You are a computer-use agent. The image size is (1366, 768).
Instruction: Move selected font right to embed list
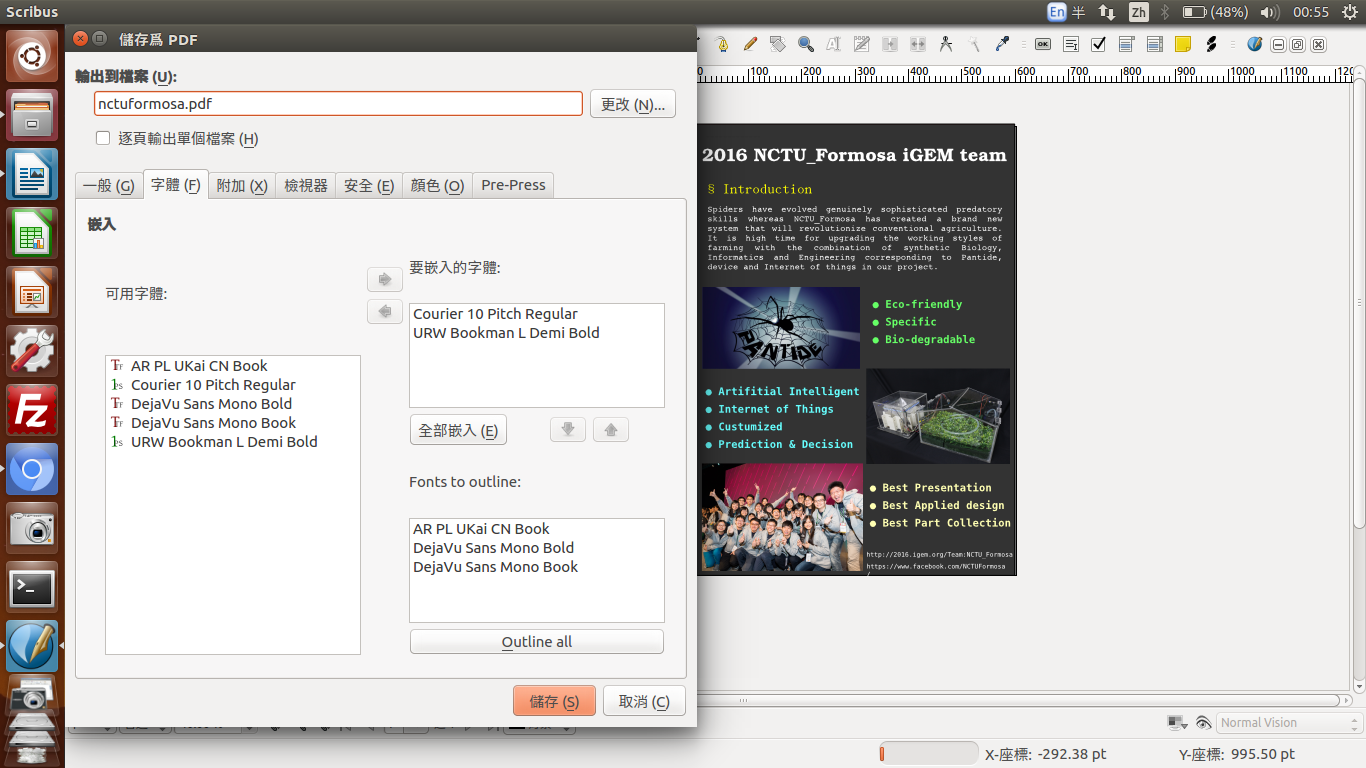point(385,279)
